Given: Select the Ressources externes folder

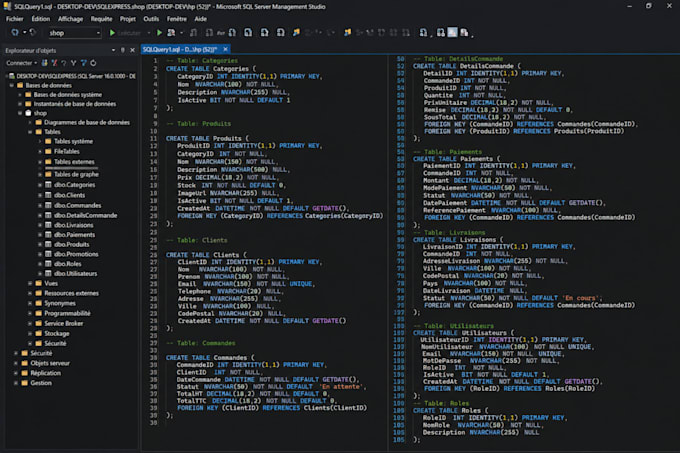Looking at the screenshot, I should 72,293.
